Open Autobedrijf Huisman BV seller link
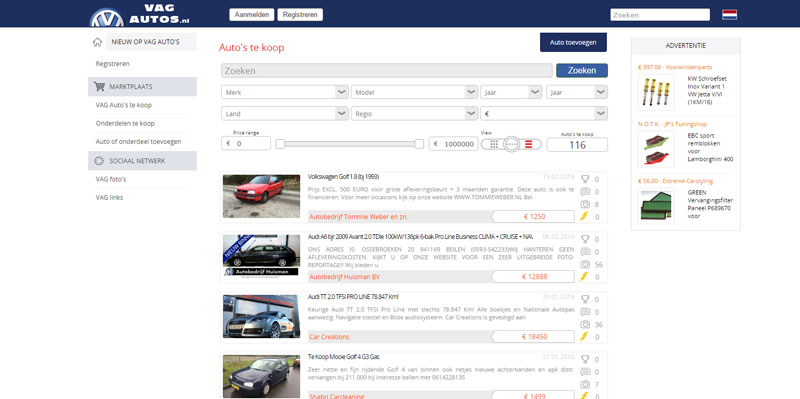The width and height of the screenshot is (800, 399). [x=344, y=277]
